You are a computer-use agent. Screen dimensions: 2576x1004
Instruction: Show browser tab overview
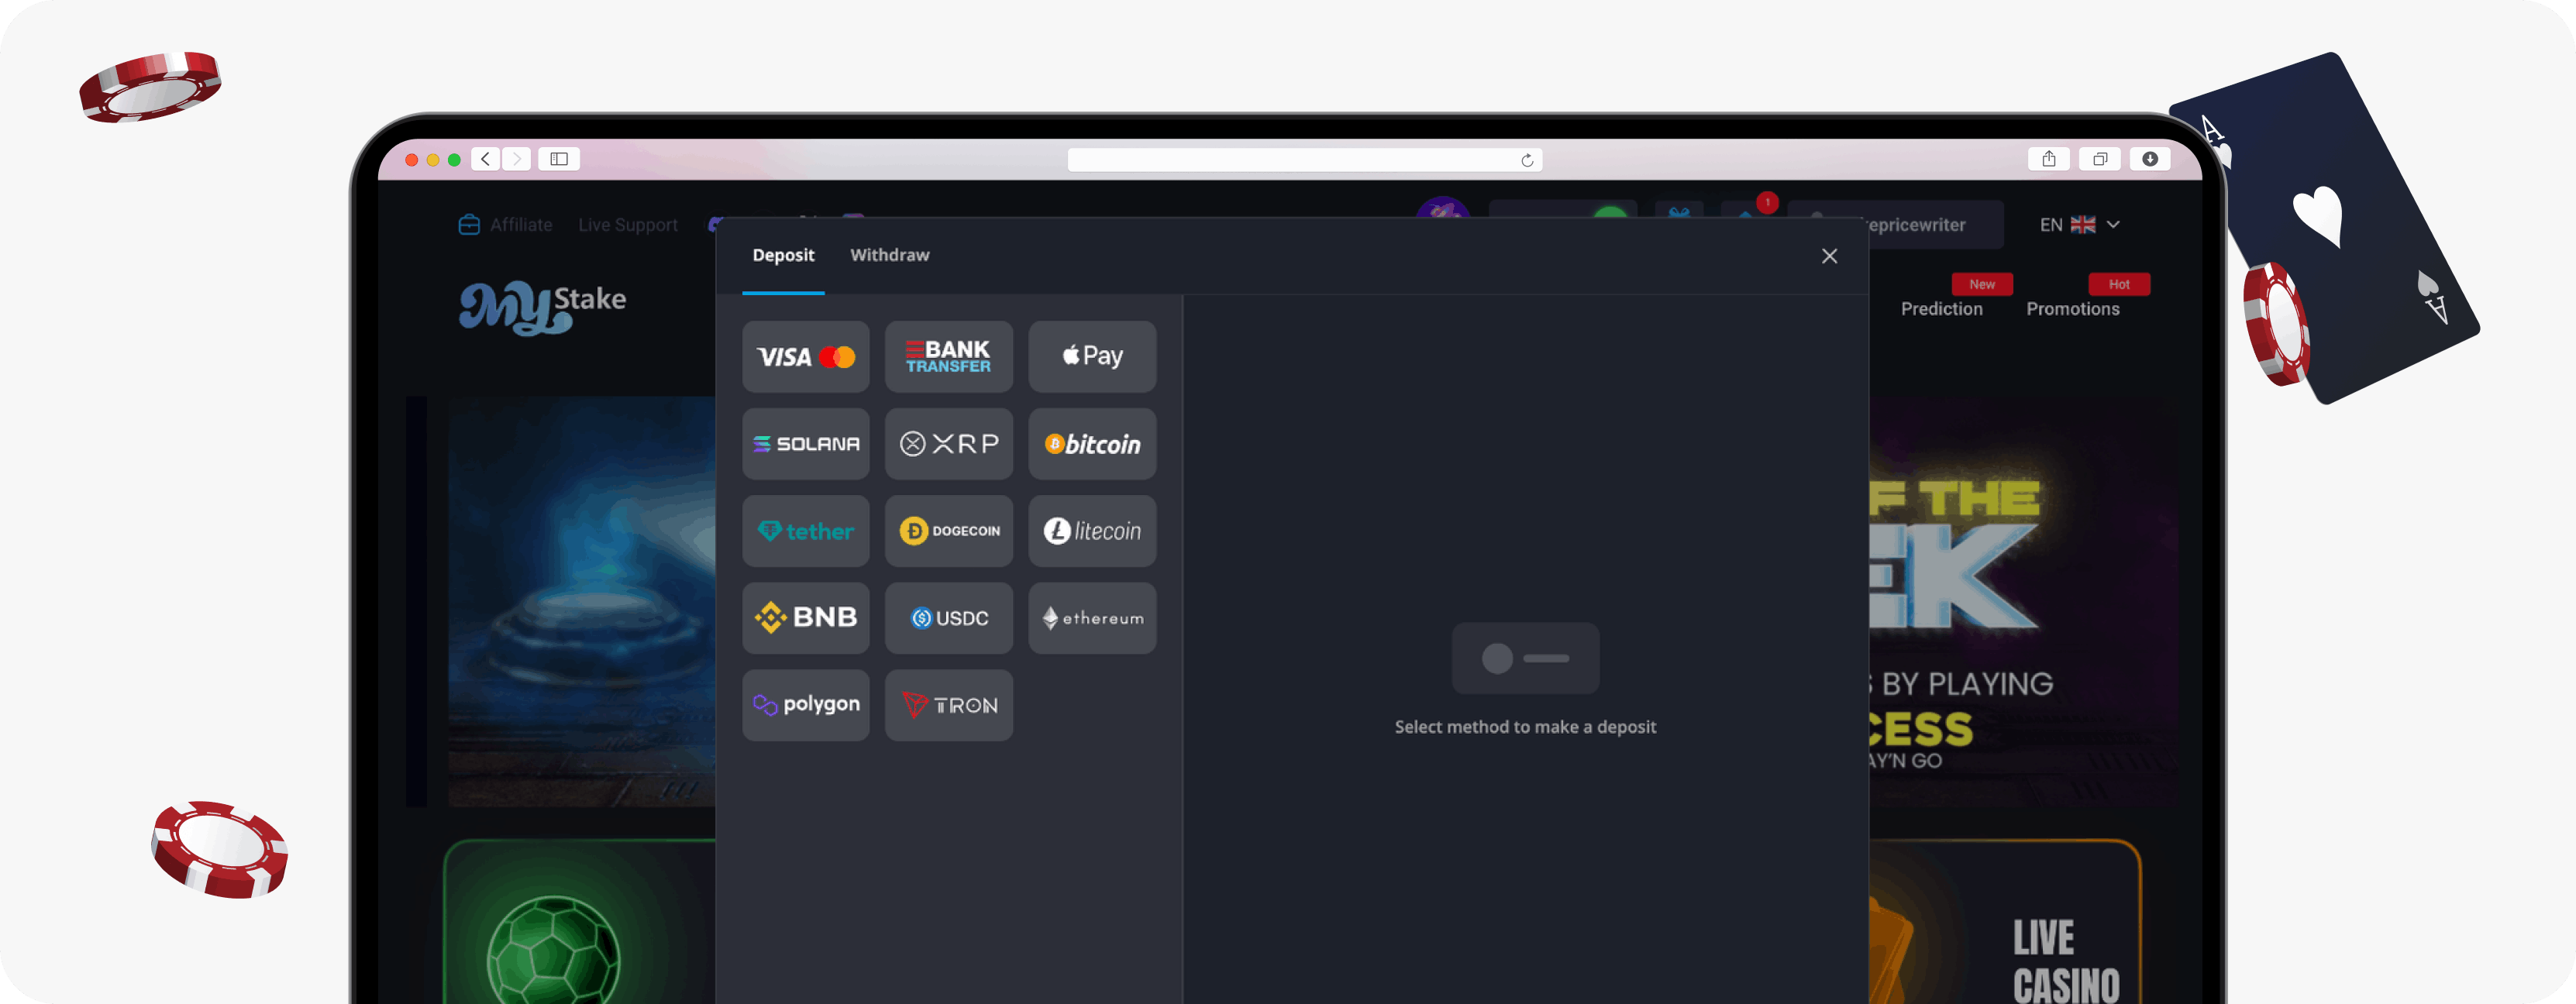(x=2099, y=159)
